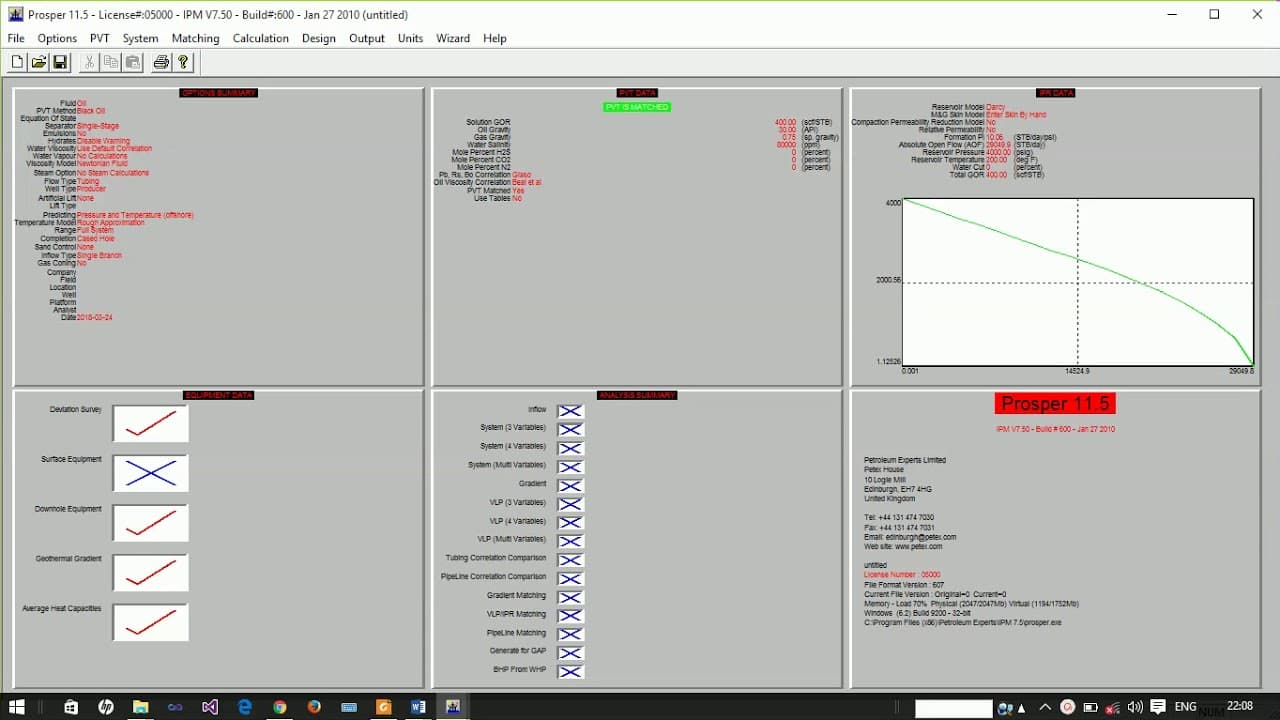Screen dimensions: 1280x720
Task: Click the 'Black Oil' PVT Method value
Action: (91, 111)
